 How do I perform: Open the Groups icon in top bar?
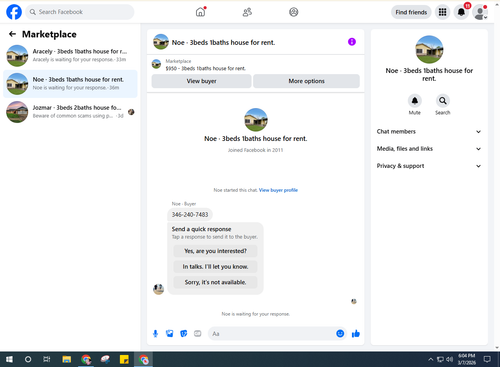[294, 12]
